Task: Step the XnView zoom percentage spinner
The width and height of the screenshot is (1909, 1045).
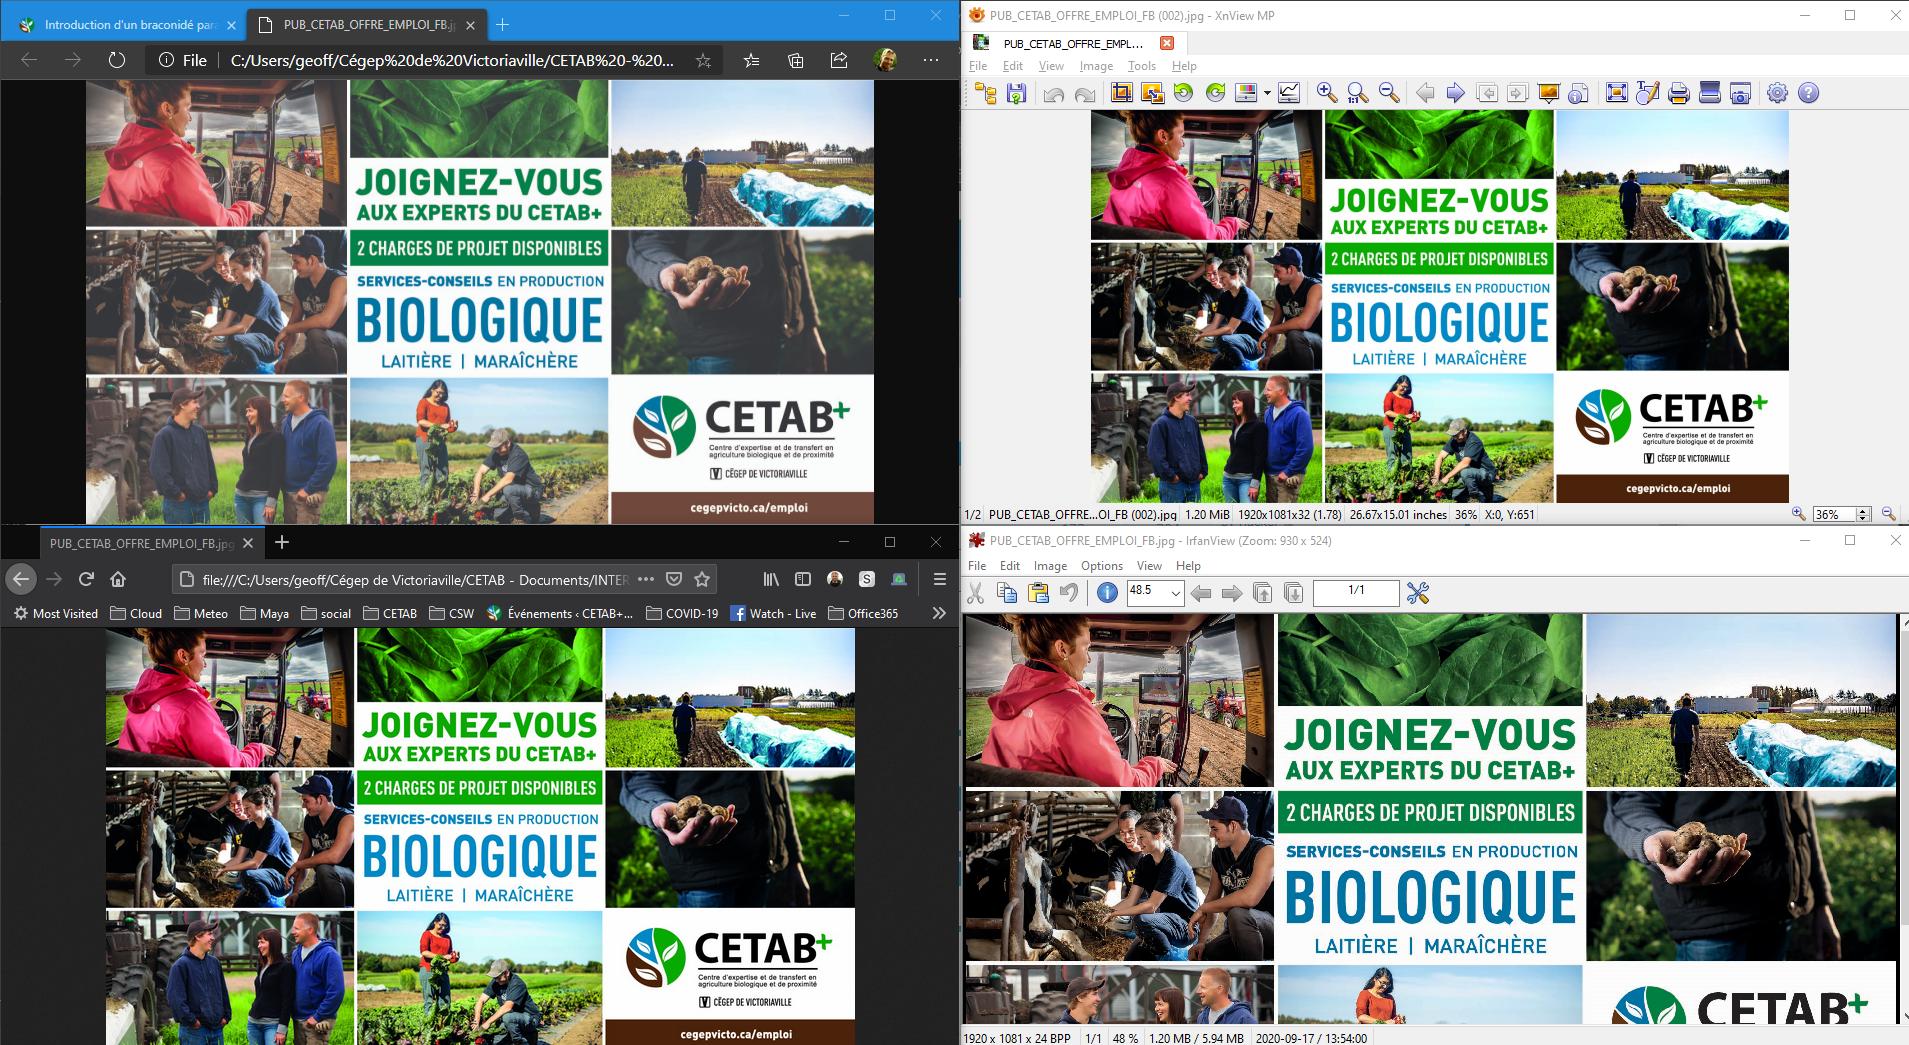Action: point(1863,514)
